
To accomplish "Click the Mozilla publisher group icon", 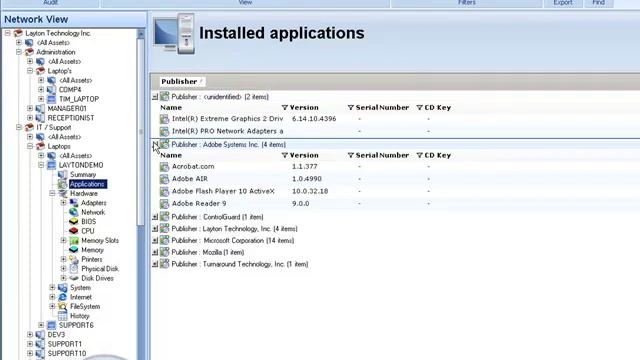I will [164, 252].
